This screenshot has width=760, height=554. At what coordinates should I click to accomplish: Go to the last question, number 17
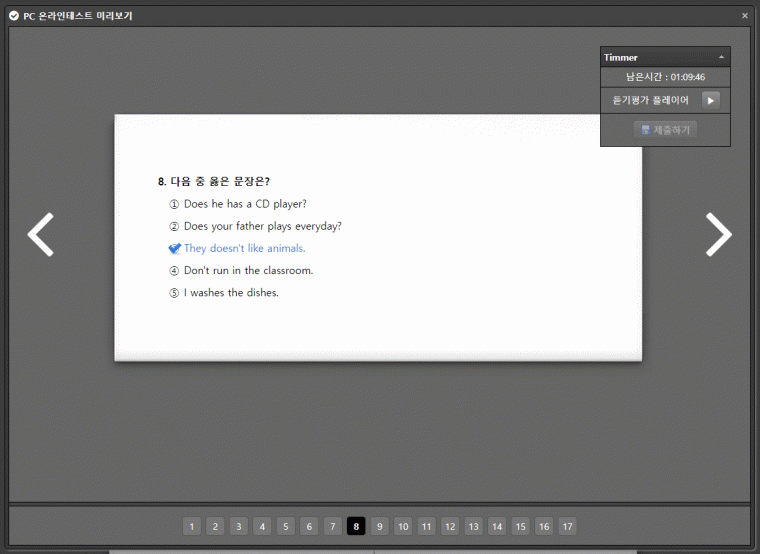[567, 526]
